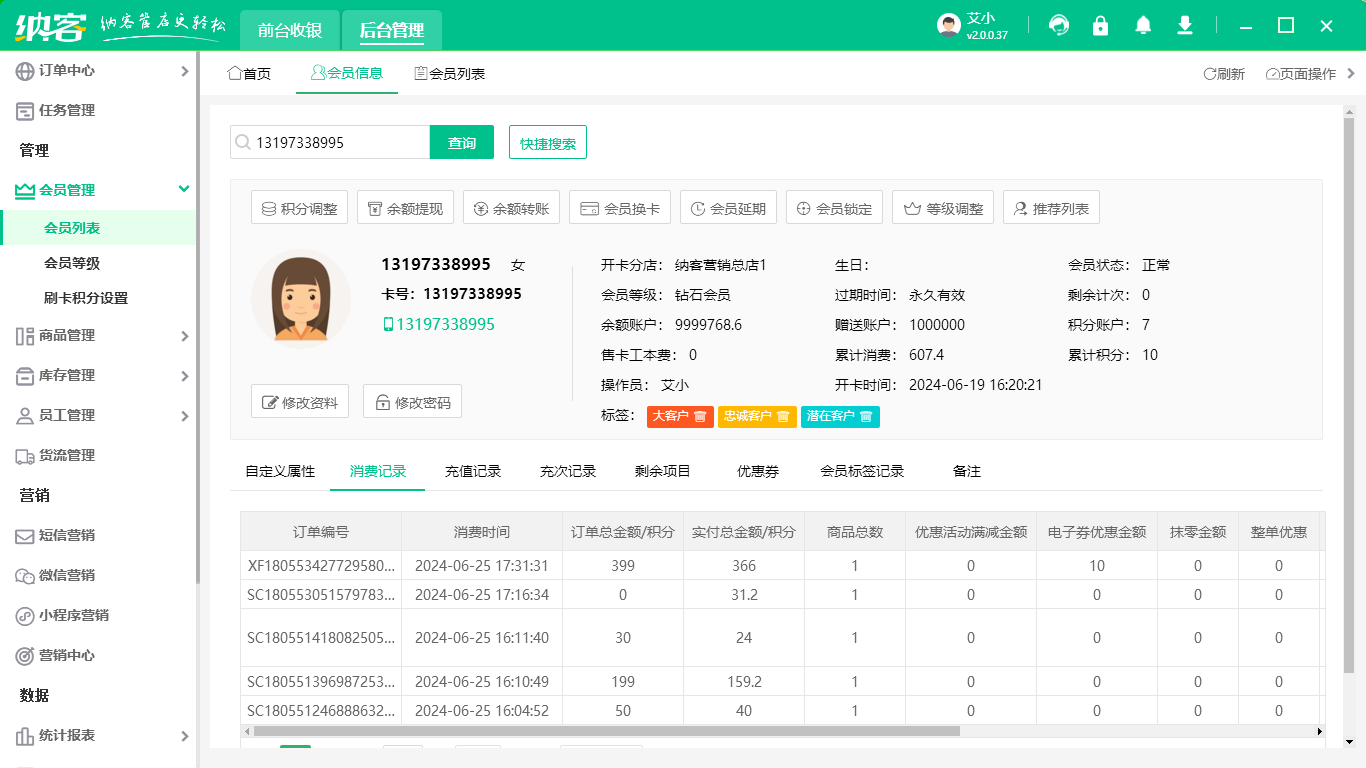
Task: Switch to the 前台收银 top tab
Action: (290, 30)
